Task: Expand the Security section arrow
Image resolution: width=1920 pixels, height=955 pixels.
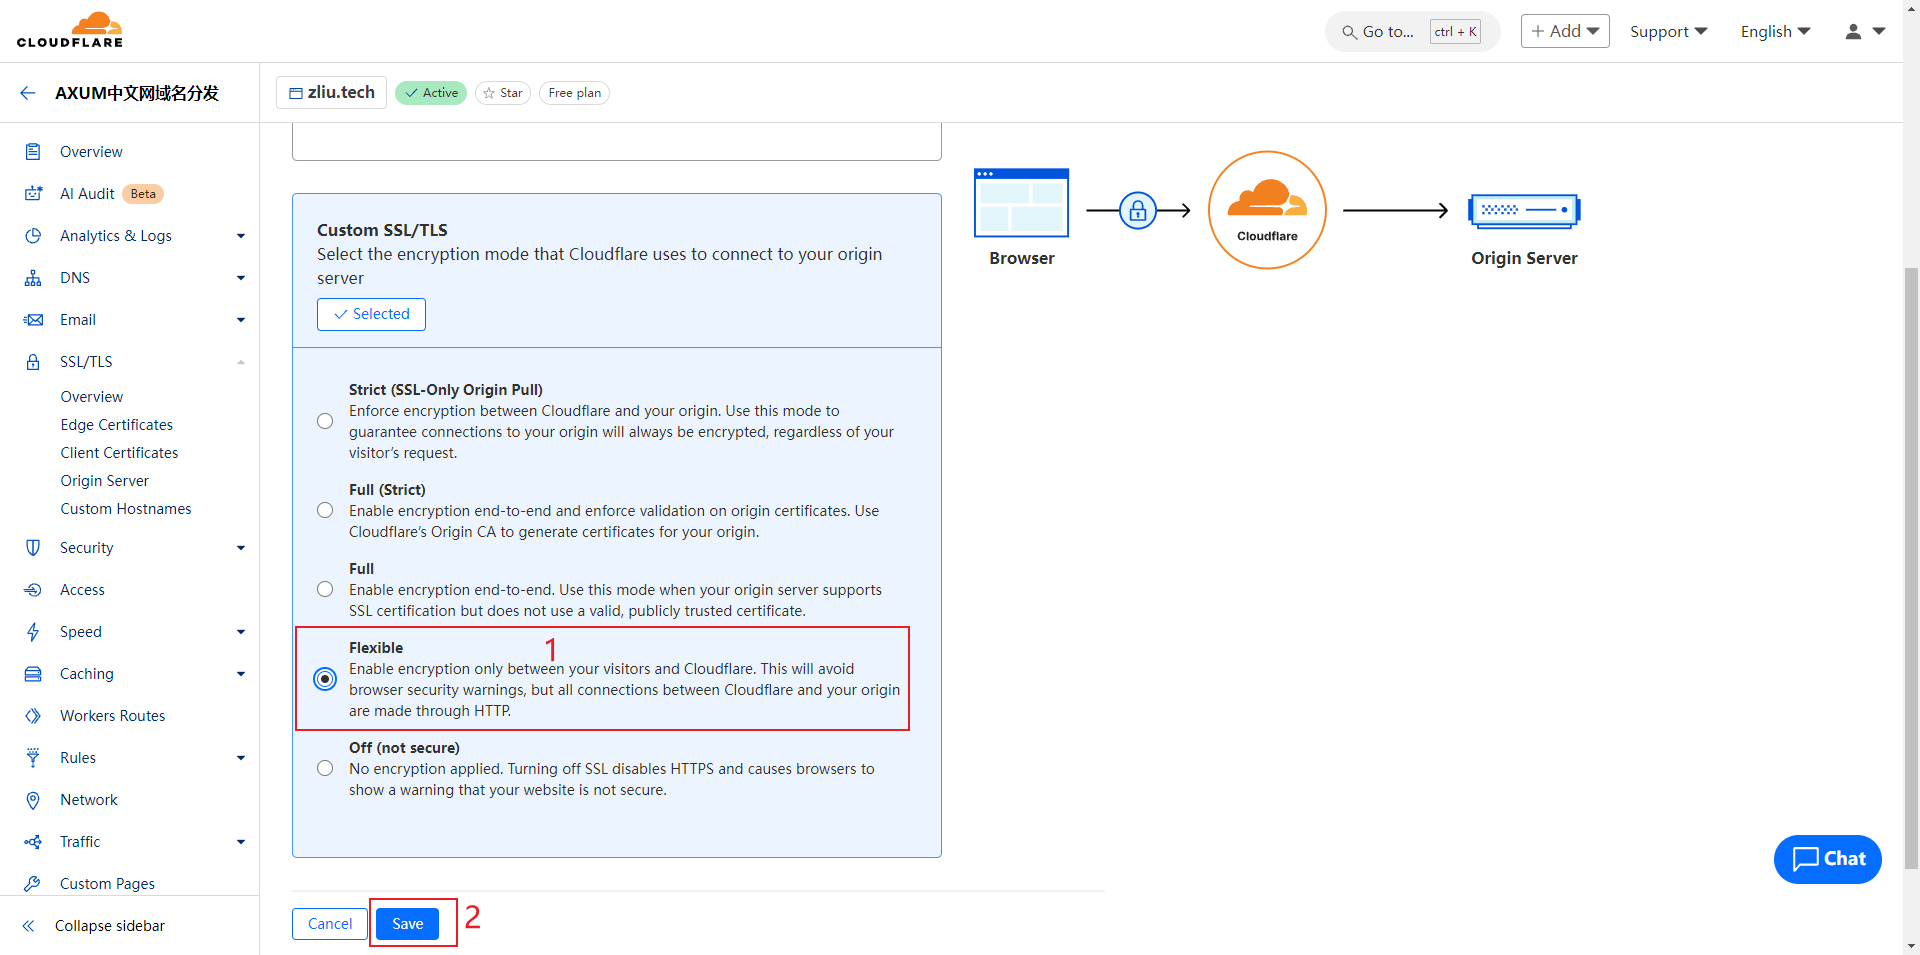Action: coord(241,548)
